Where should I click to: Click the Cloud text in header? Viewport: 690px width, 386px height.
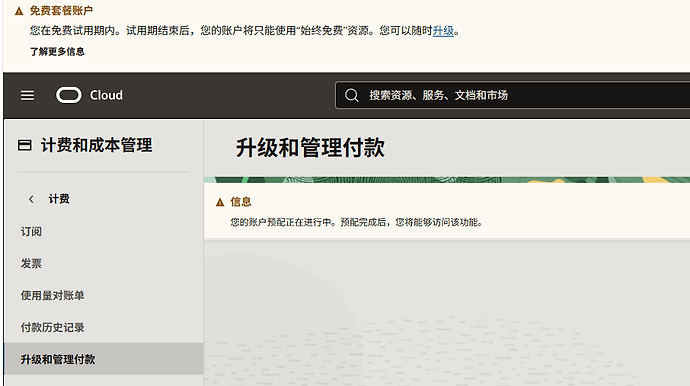(x=106, y=95)
